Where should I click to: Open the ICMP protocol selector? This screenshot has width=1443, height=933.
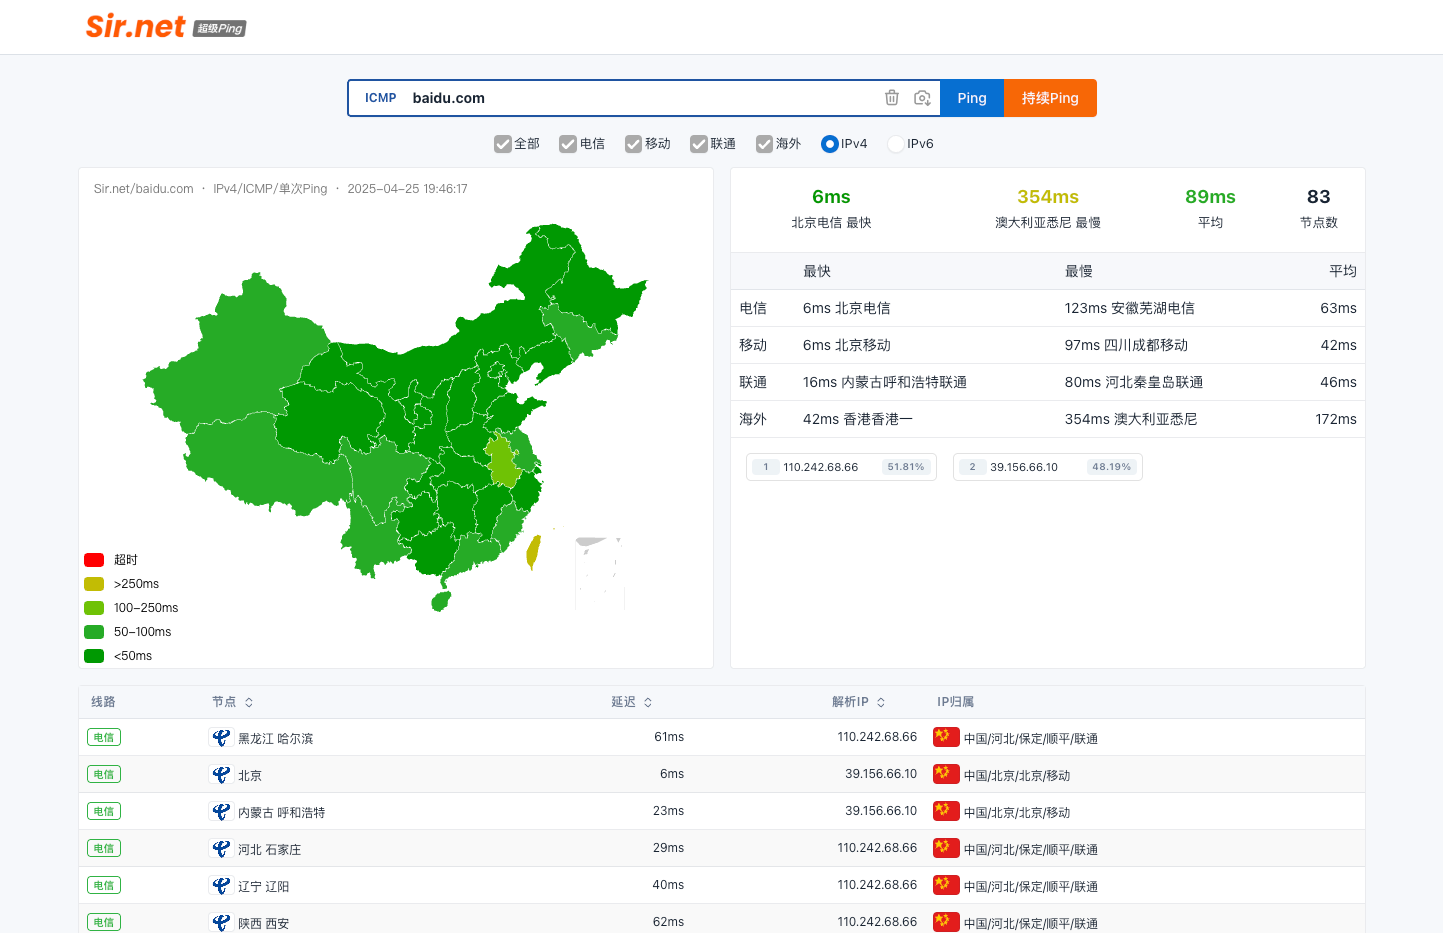(380, 98)
